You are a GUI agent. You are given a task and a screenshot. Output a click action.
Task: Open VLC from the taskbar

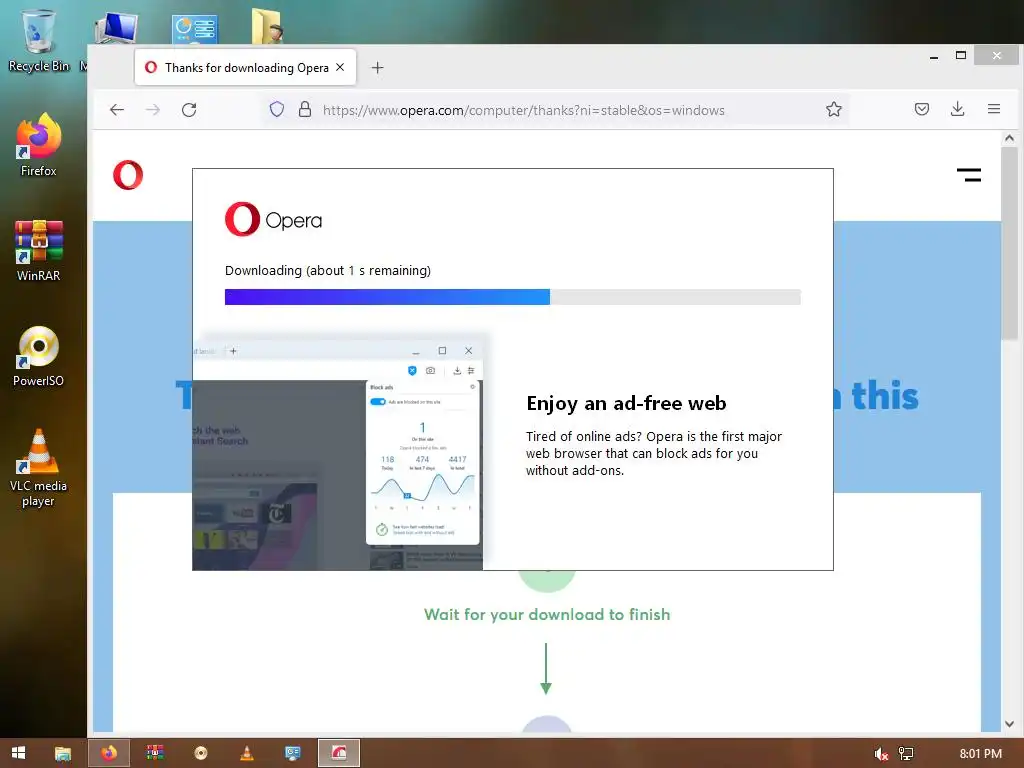click(x=247, y=753)
